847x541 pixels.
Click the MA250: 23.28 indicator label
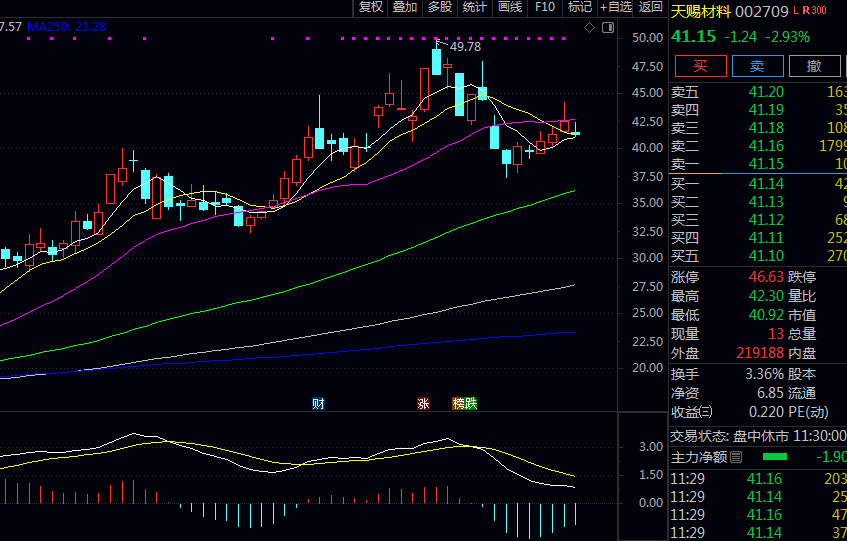(66, 26)
